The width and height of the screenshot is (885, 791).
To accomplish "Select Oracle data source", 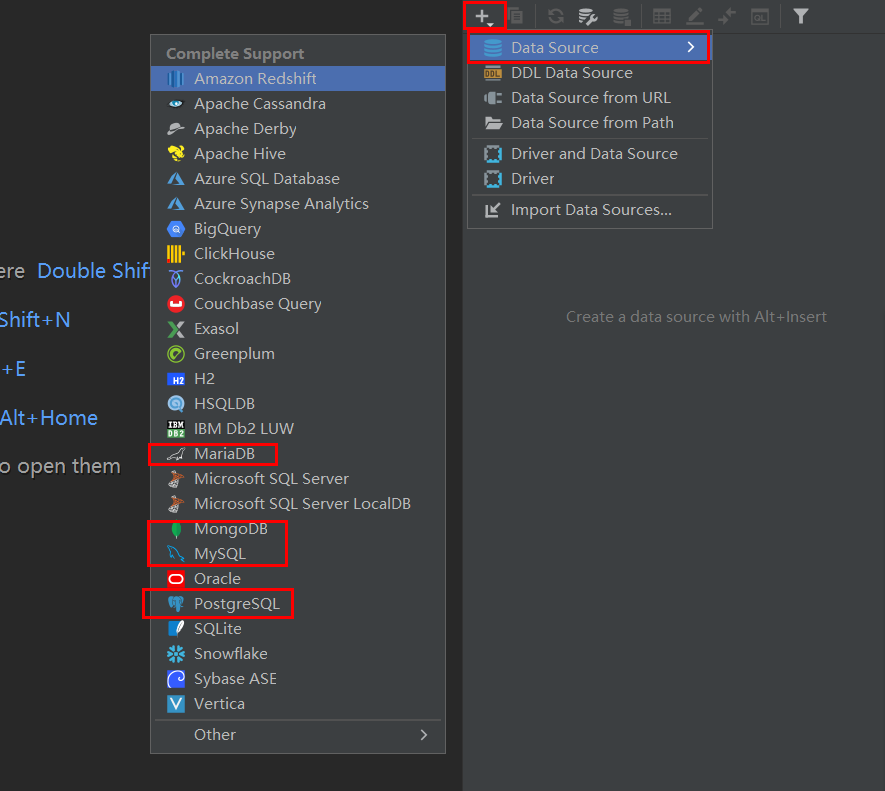I will coord(298,579).
